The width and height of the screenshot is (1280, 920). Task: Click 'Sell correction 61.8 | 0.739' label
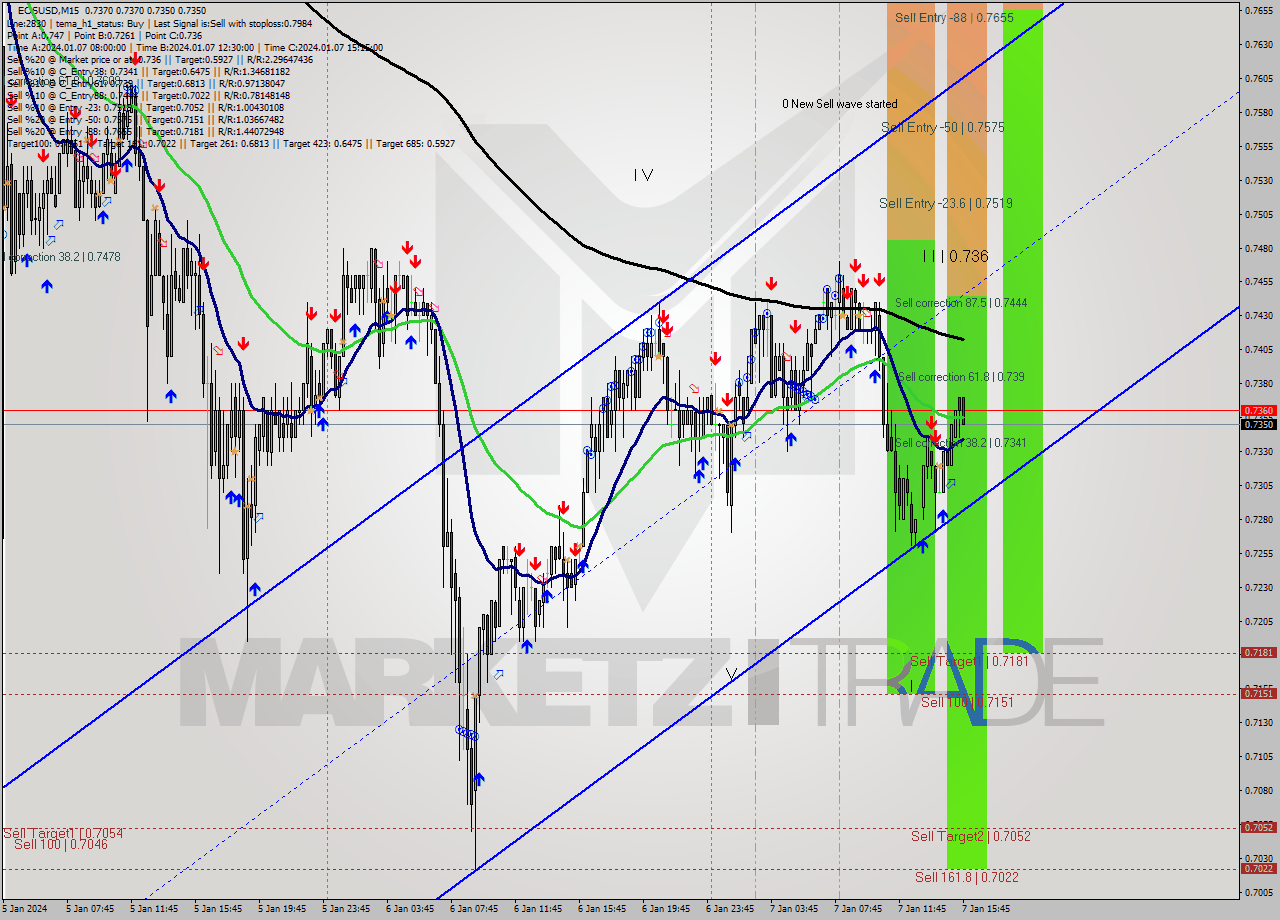coord(960,377)
